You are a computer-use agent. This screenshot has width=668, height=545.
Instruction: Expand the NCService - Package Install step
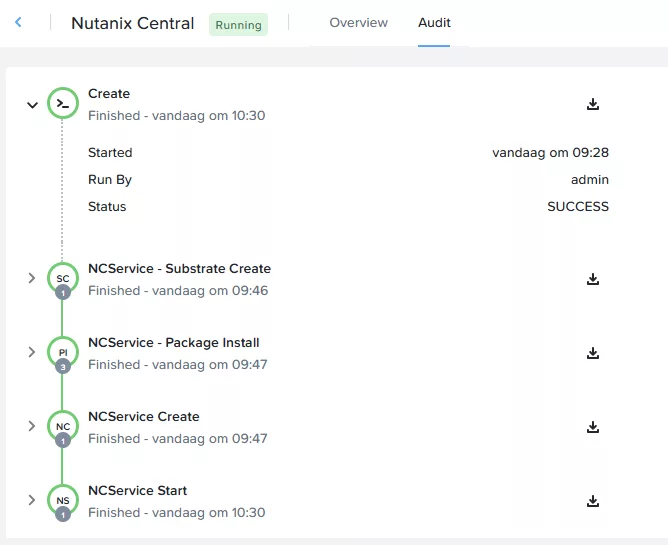click(32, 353)
